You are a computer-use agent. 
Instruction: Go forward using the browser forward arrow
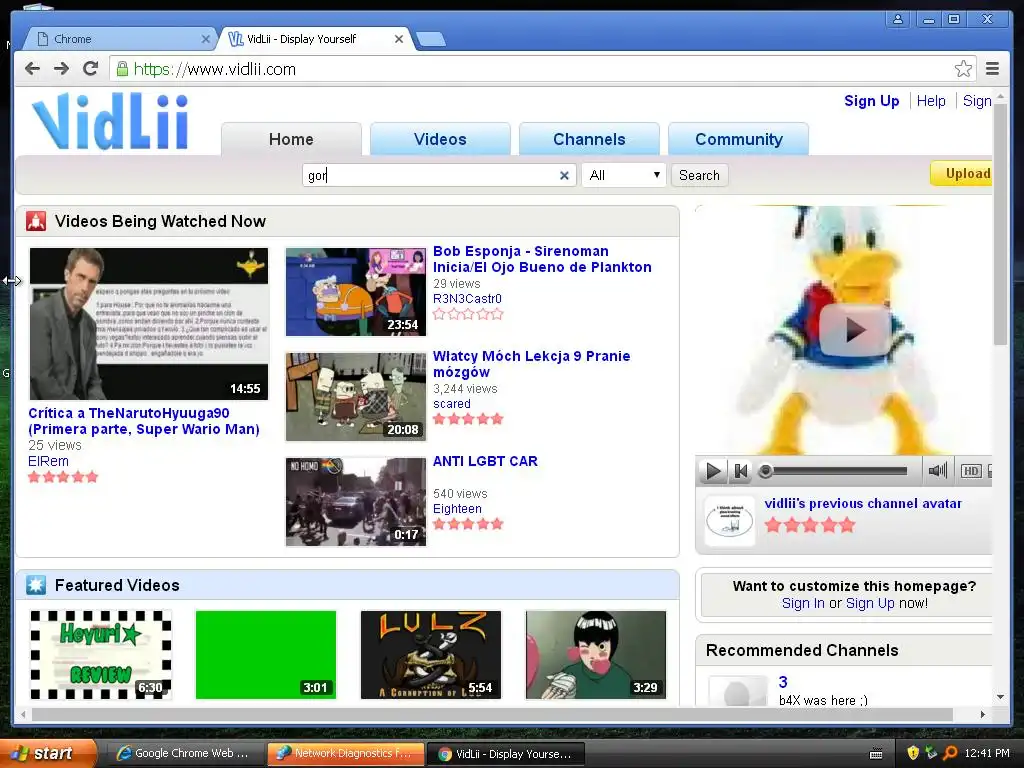point(61,69)
